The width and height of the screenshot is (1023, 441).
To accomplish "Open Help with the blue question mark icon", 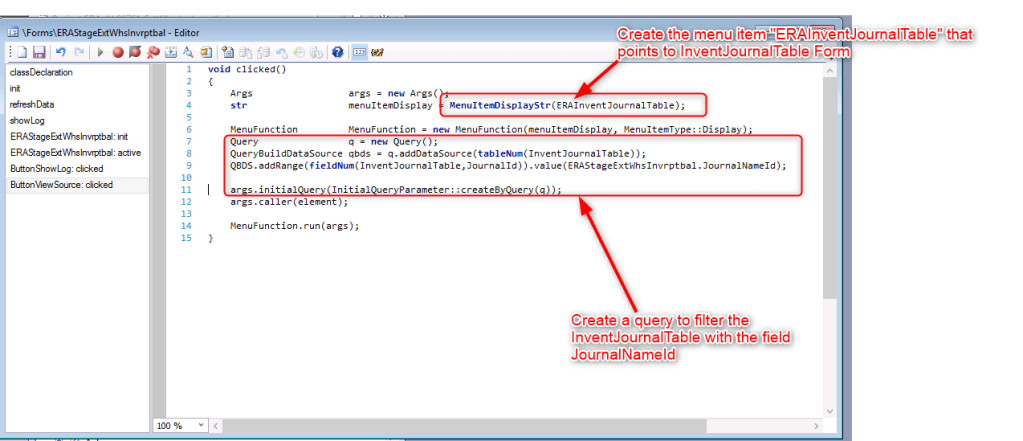I will point(337,51).
